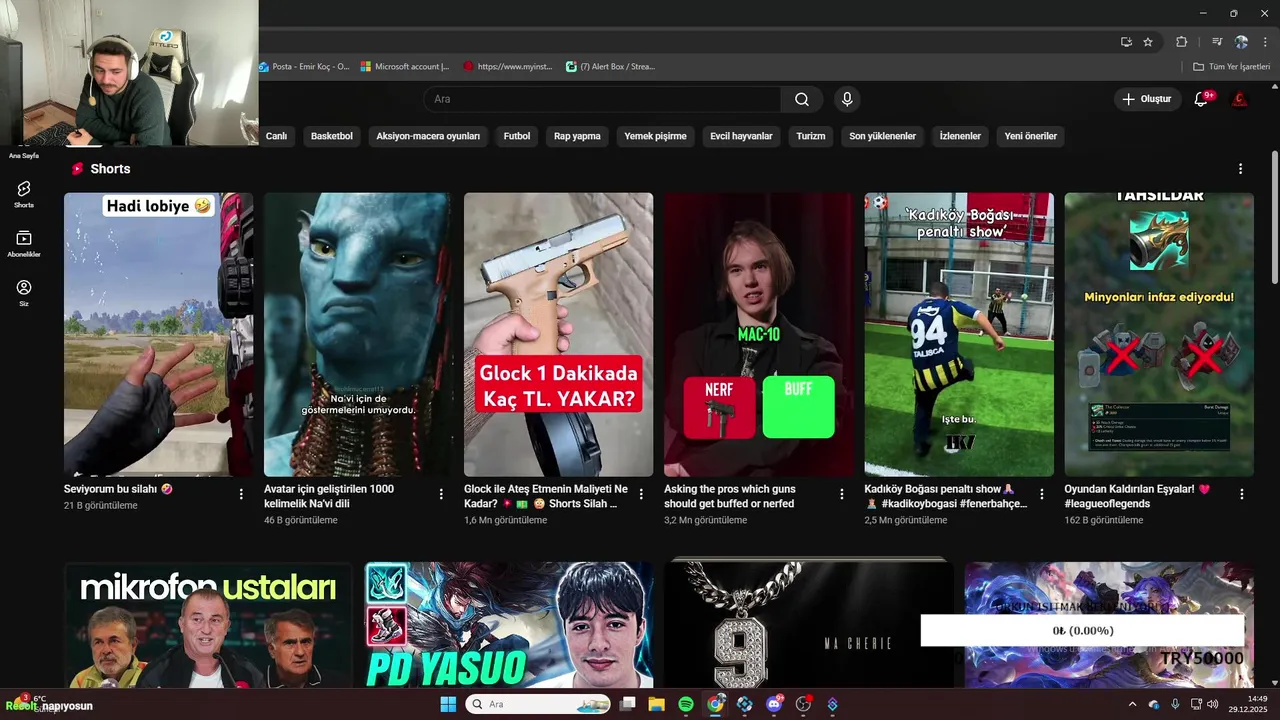This screenshot has width=1280, height=720.
Task: Play the MAC-10 Nerf Buff short thumbnail
Action: [x=759, y=335]
